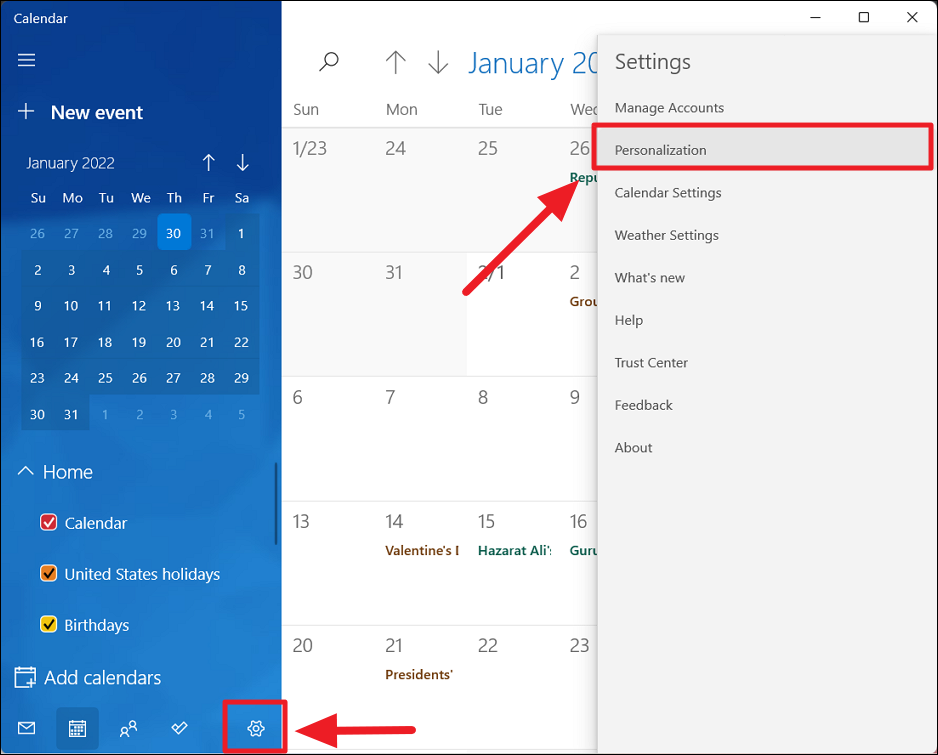The image size is (938, 755).
Task: Select the Calendar view icon
Action: [x=77, y=729]
